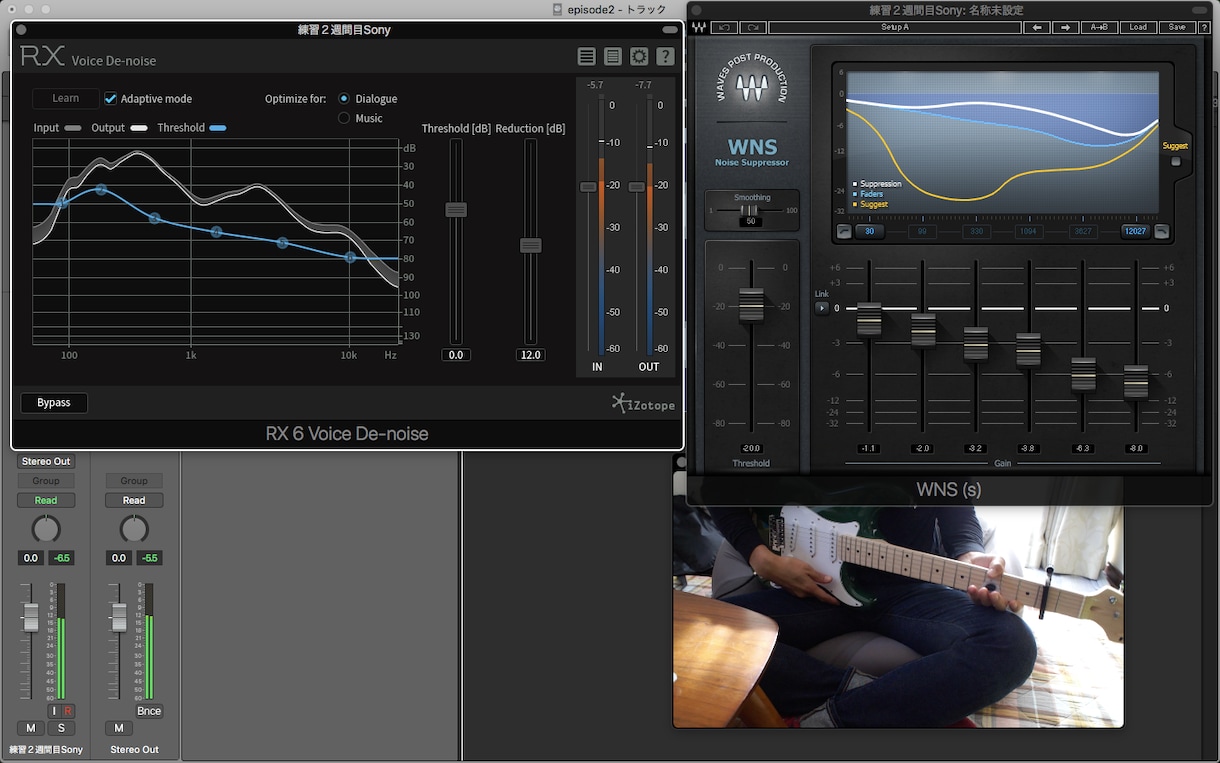Click the Learn button in RX
This screenshot has width=1220, height=763.
[x=66, y=98]
